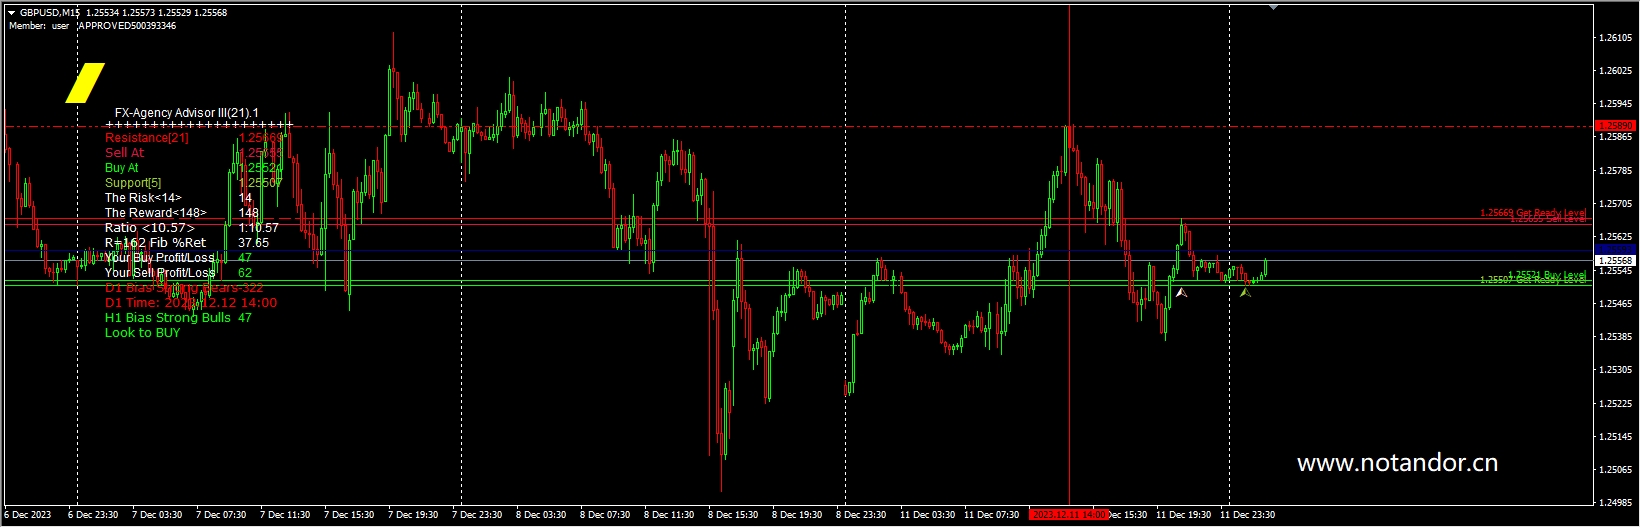Click 1.25145 on the price axis
This screenshot has width=1641, height=528.
[x=1616, y=437]
